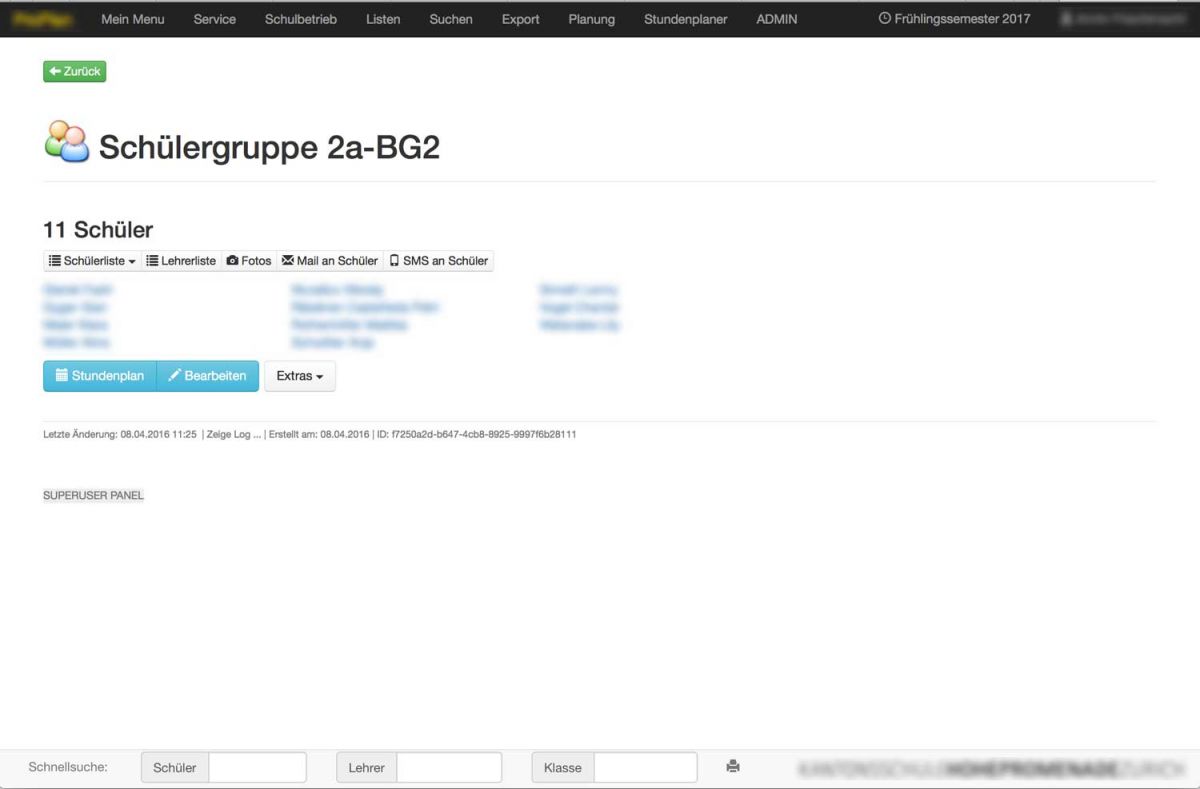Viewport: 1200px width, 789px height.
Task: Open the Mein Menu navigation item
Action: (x=133, y=19)
